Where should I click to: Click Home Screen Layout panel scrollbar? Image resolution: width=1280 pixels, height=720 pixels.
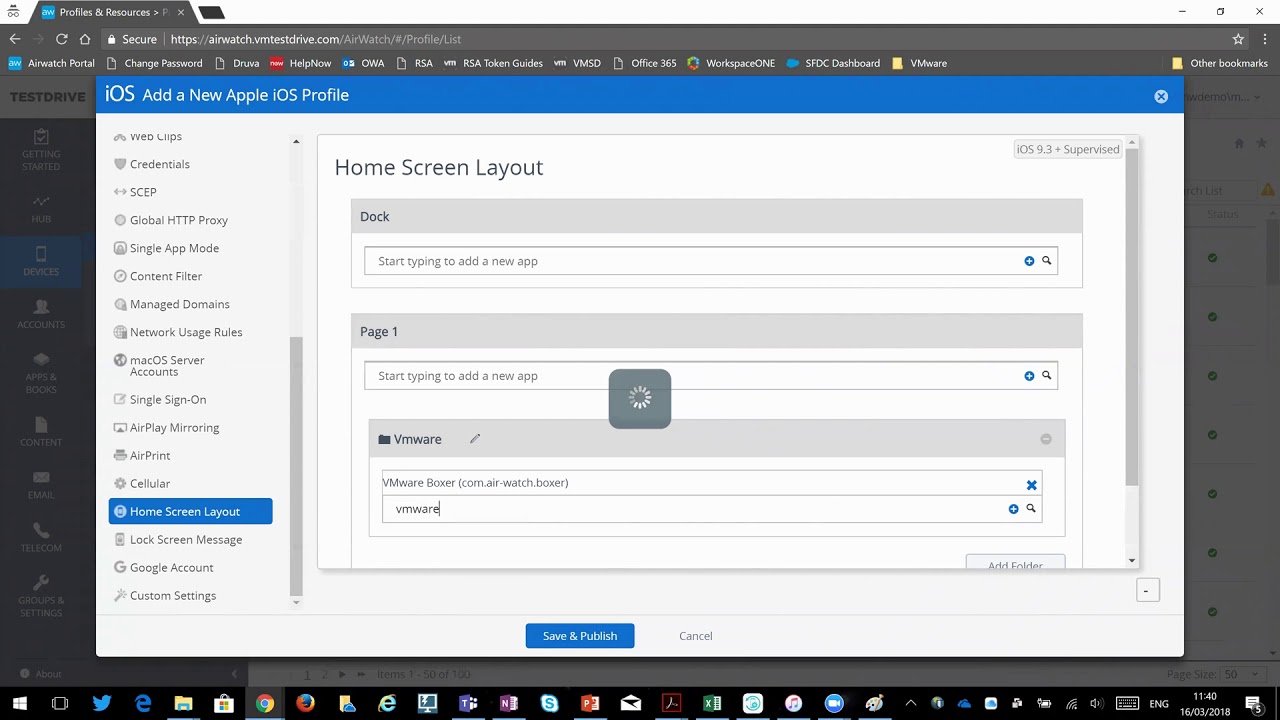[x=1132, y=318]
